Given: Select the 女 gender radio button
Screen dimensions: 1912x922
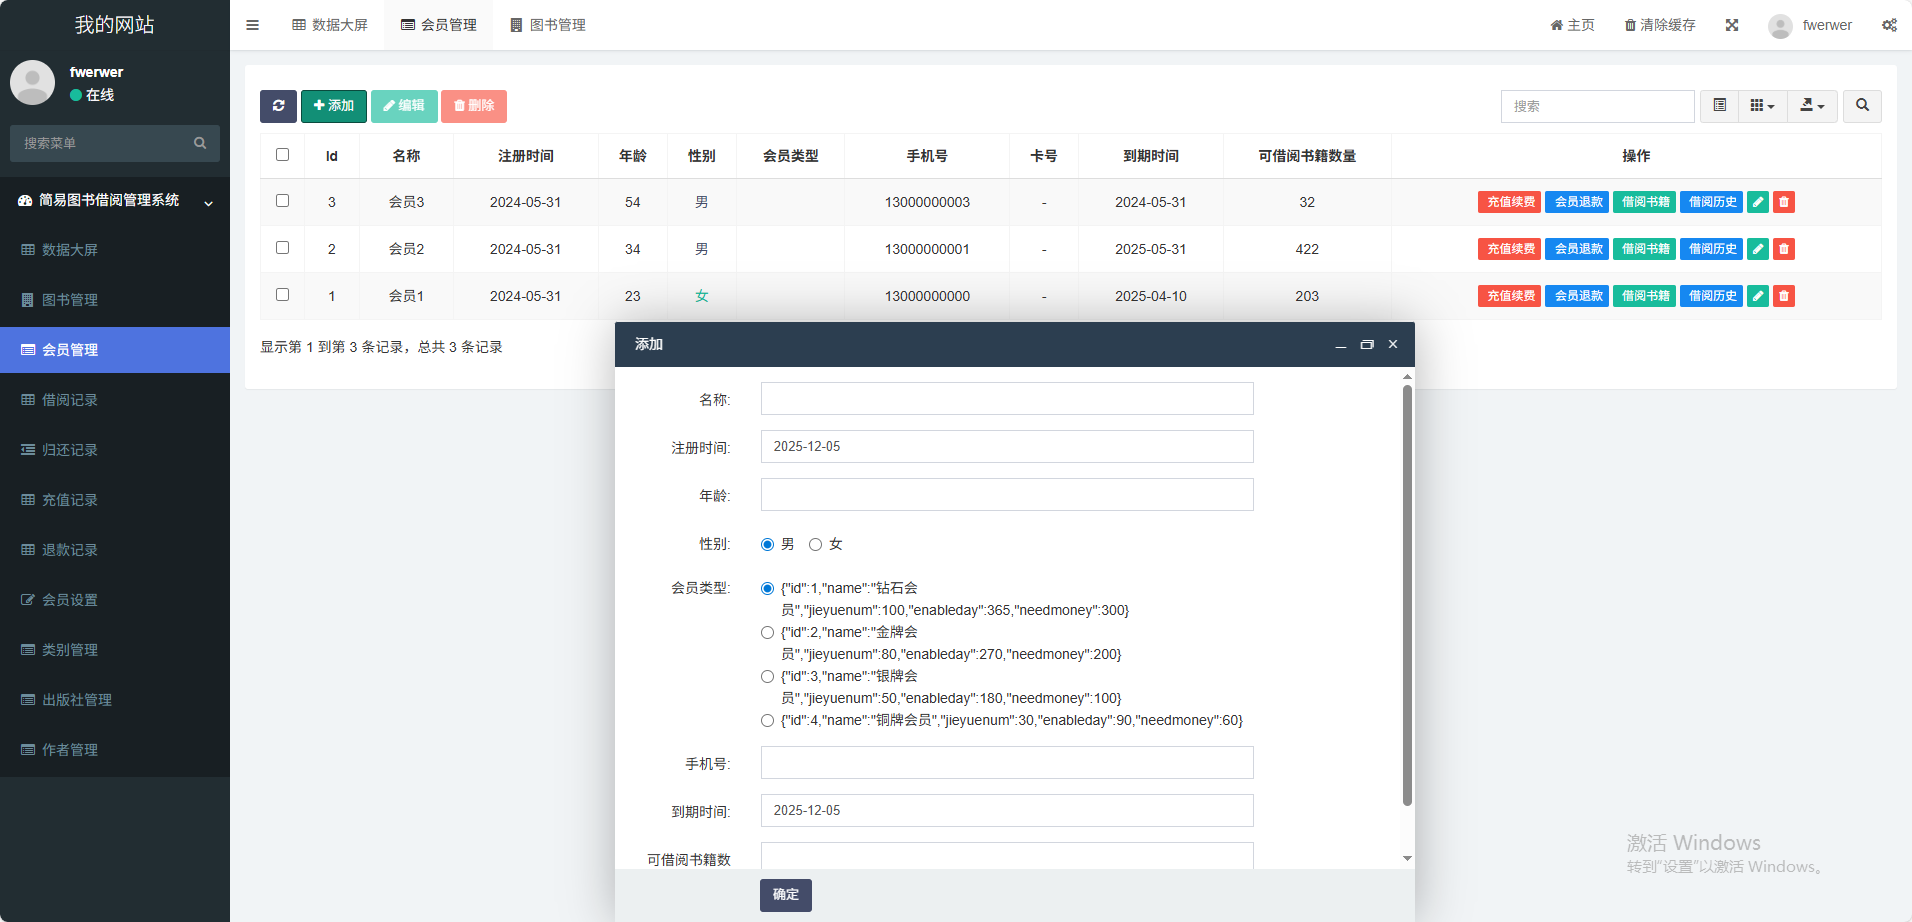Looking at the screenshot, I should click(x=815, y=545).
